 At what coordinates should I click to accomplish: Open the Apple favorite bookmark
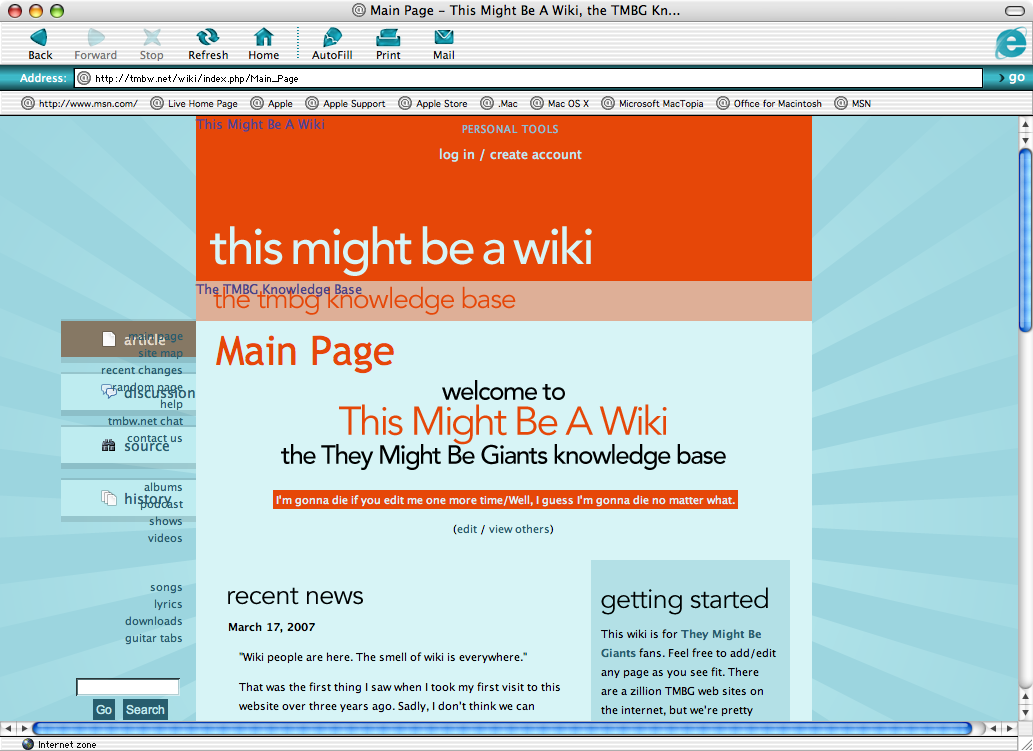[271, 103]
